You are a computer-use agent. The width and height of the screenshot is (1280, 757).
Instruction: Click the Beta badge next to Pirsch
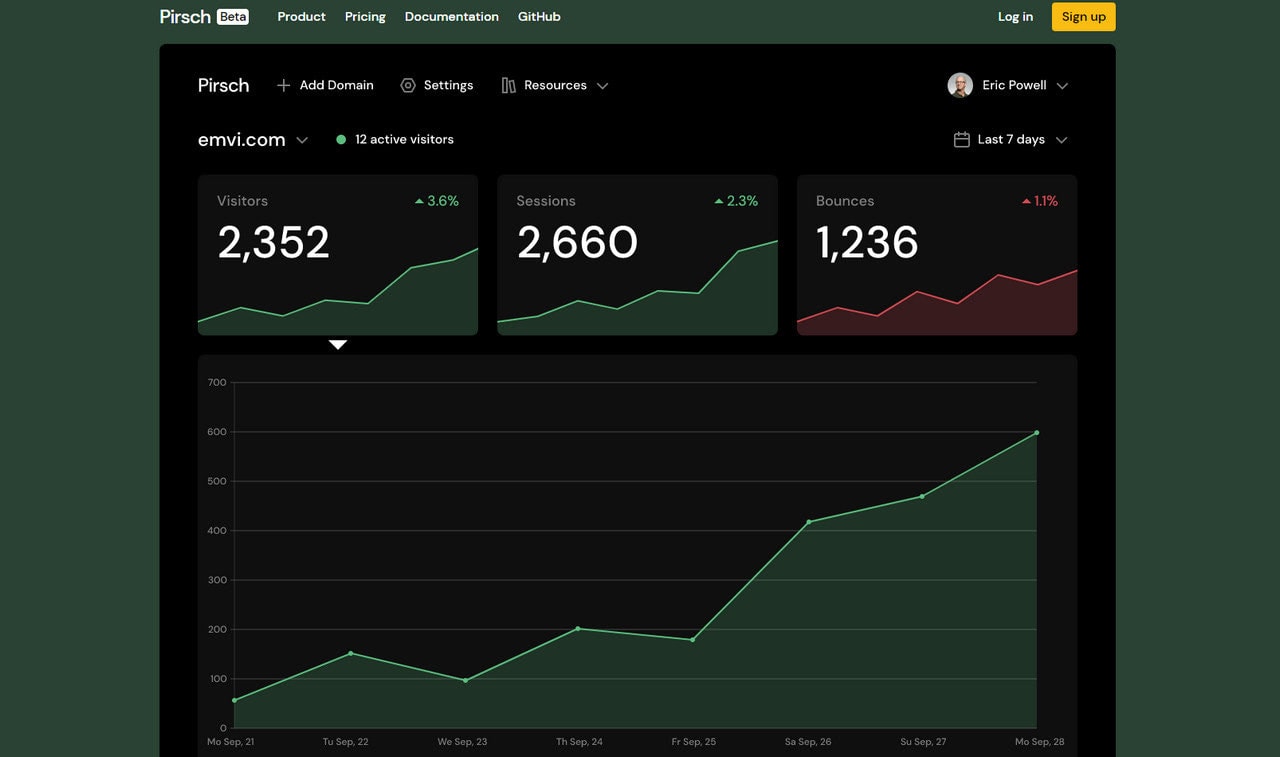point(232,17)
